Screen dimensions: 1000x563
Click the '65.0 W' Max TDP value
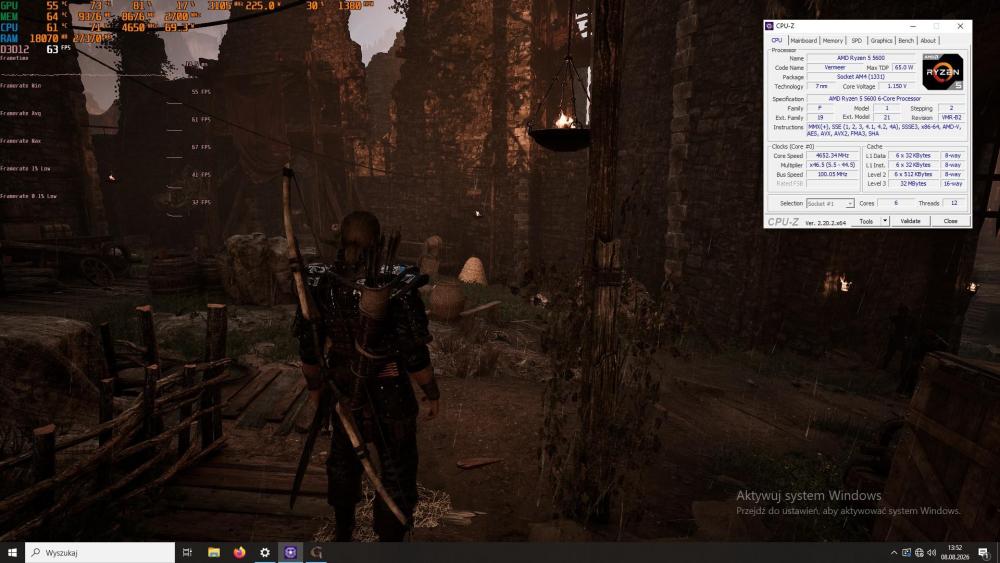(903, 68)
